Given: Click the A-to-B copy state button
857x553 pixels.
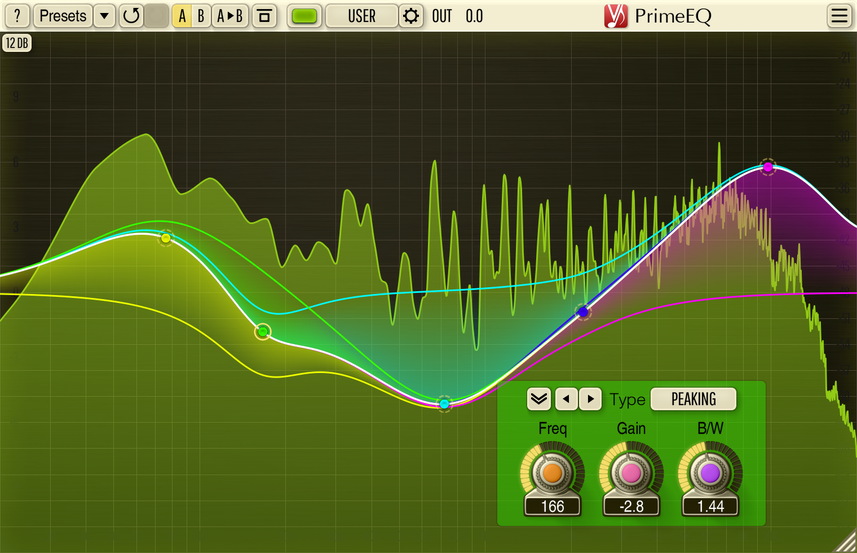Looking at the screenshot, I should click(x=230, y=16).
